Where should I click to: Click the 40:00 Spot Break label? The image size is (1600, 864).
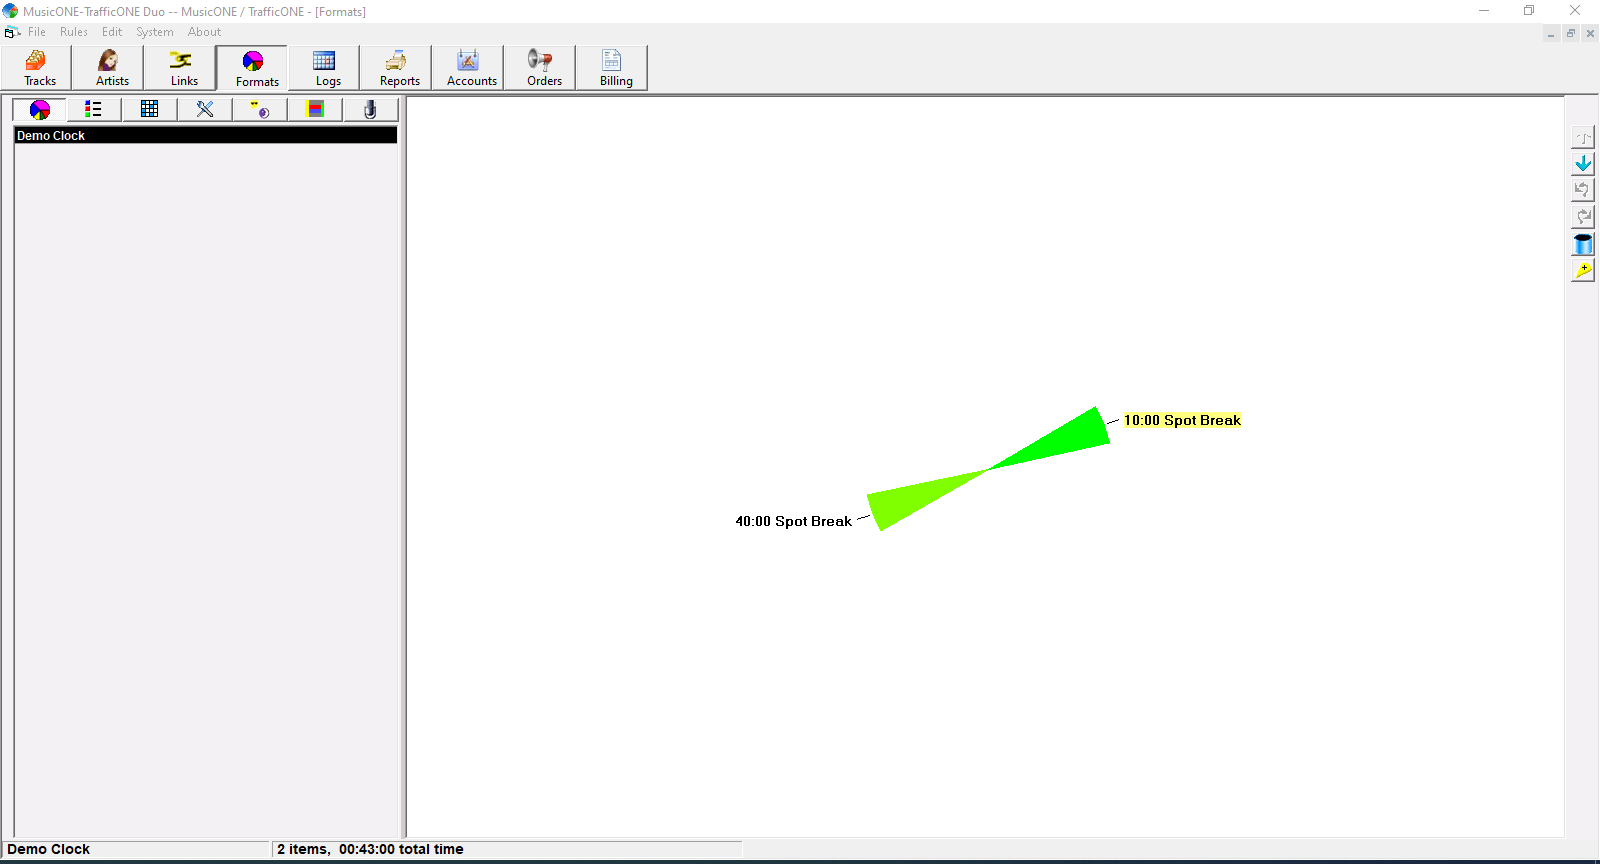[793, 521]
